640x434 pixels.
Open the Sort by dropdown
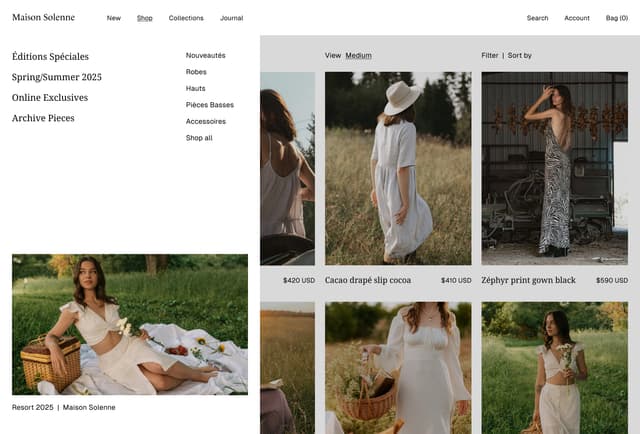pos(520,56)
